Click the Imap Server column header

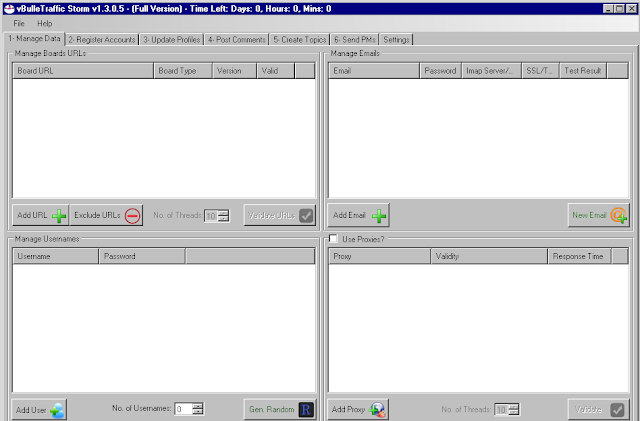[492, 71]
